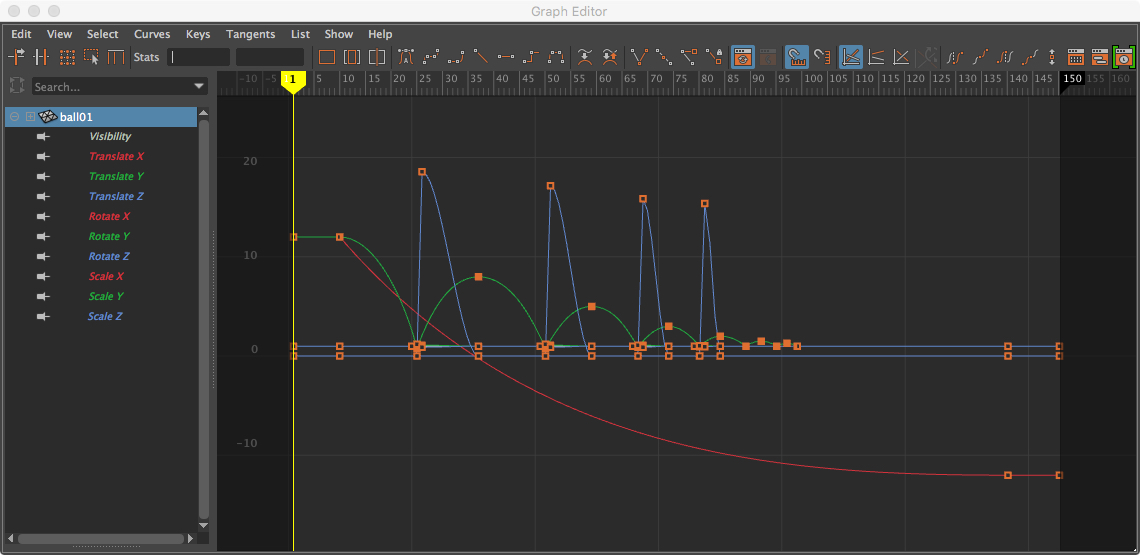Viewport: 1140px width, 555px height.
Task: Set Auto tangents on selected keys
Action: tap(406, 57)
